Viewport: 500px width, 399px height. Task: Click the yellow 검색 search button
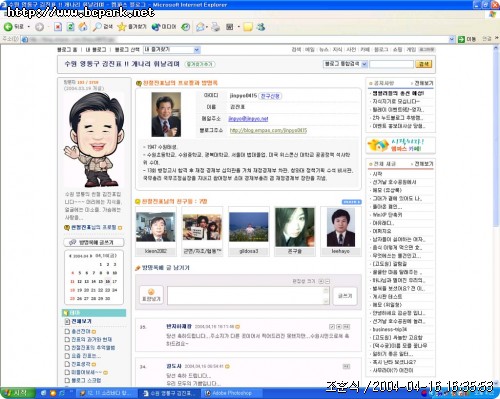424,64
